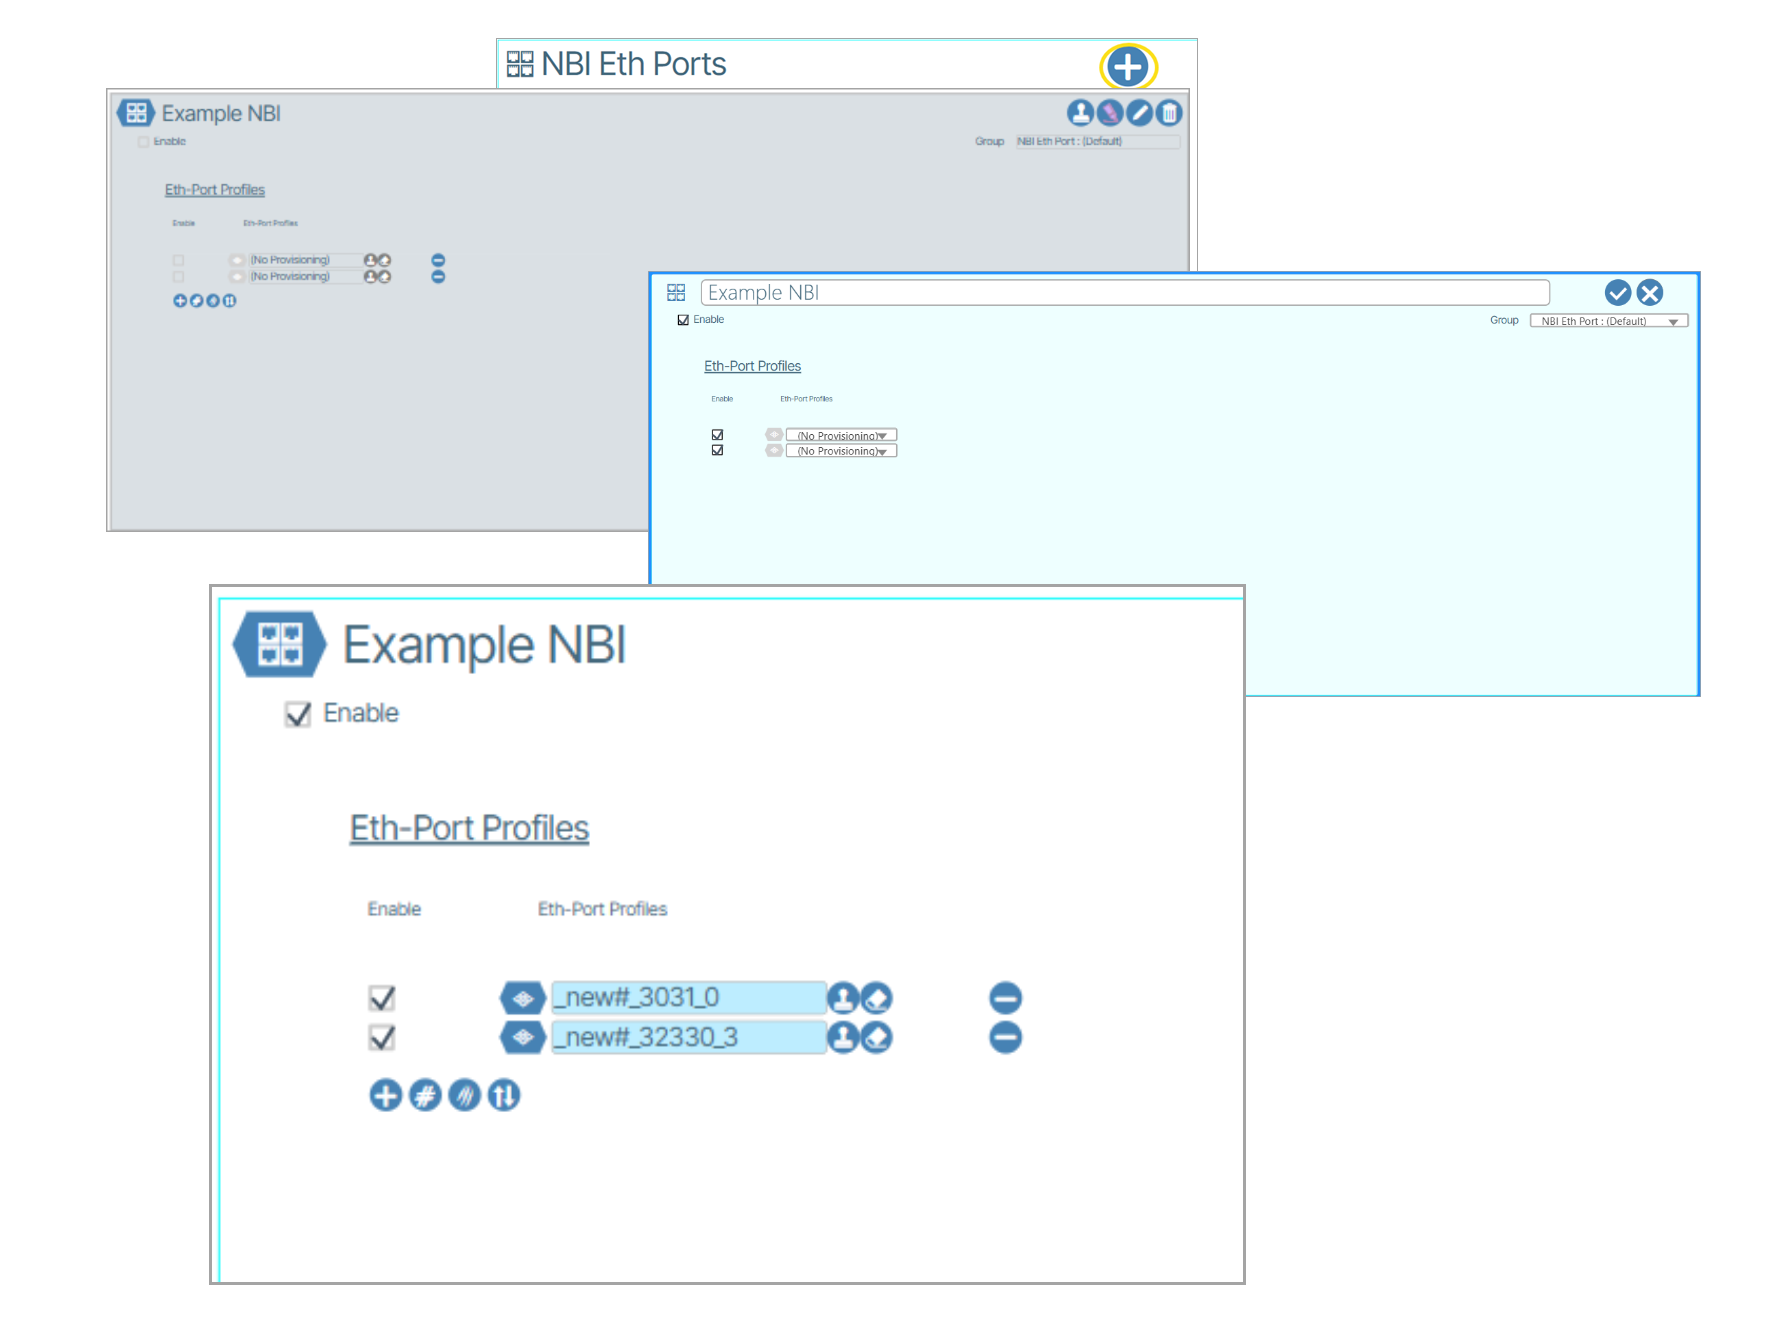The image size is (1792, 1341).
Task: Click the purple highlighter icon in top toolbar
Action: 1109,113
